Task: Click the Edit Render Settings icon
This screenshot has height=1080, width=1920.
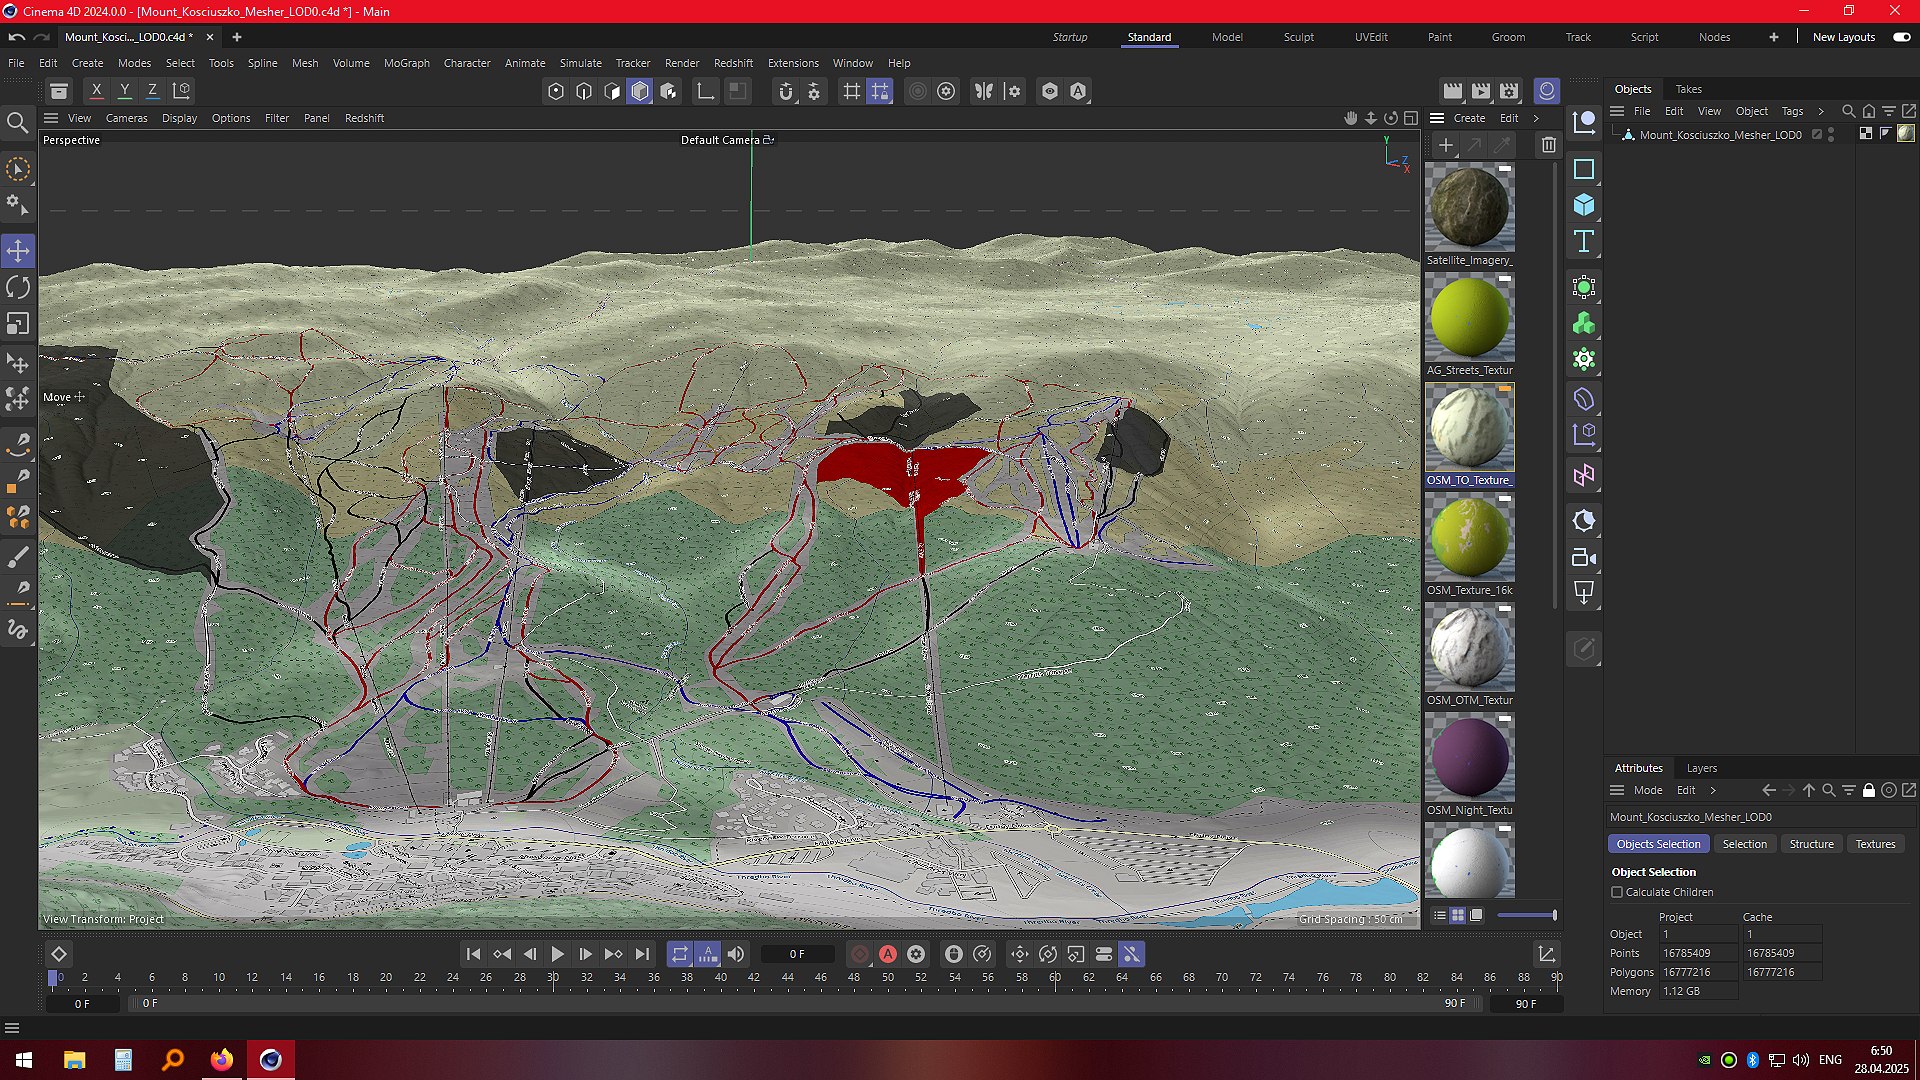Action: click(1509, 91)
